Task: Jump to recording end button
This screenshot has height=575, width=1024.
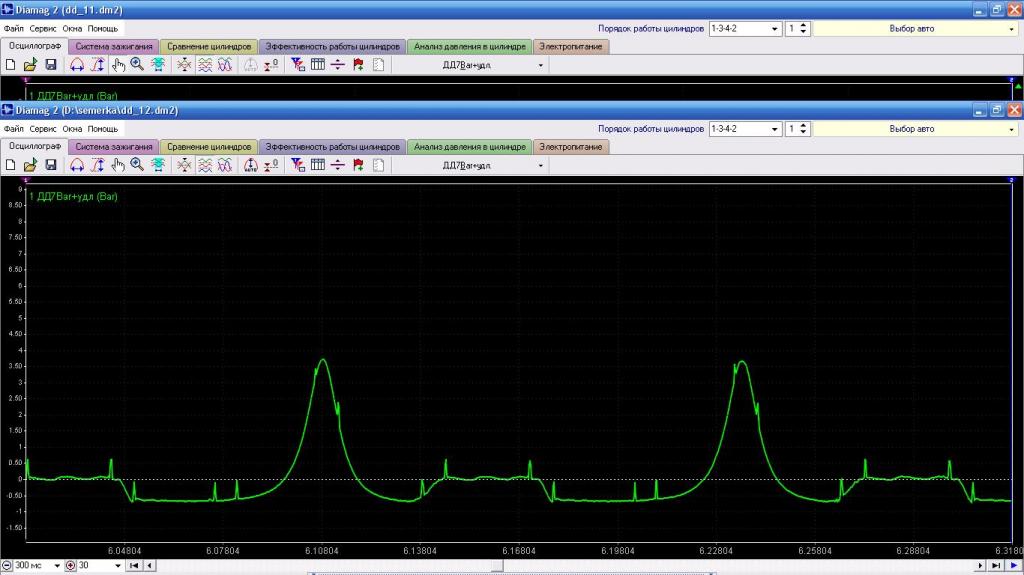Action: pos(996,566)
